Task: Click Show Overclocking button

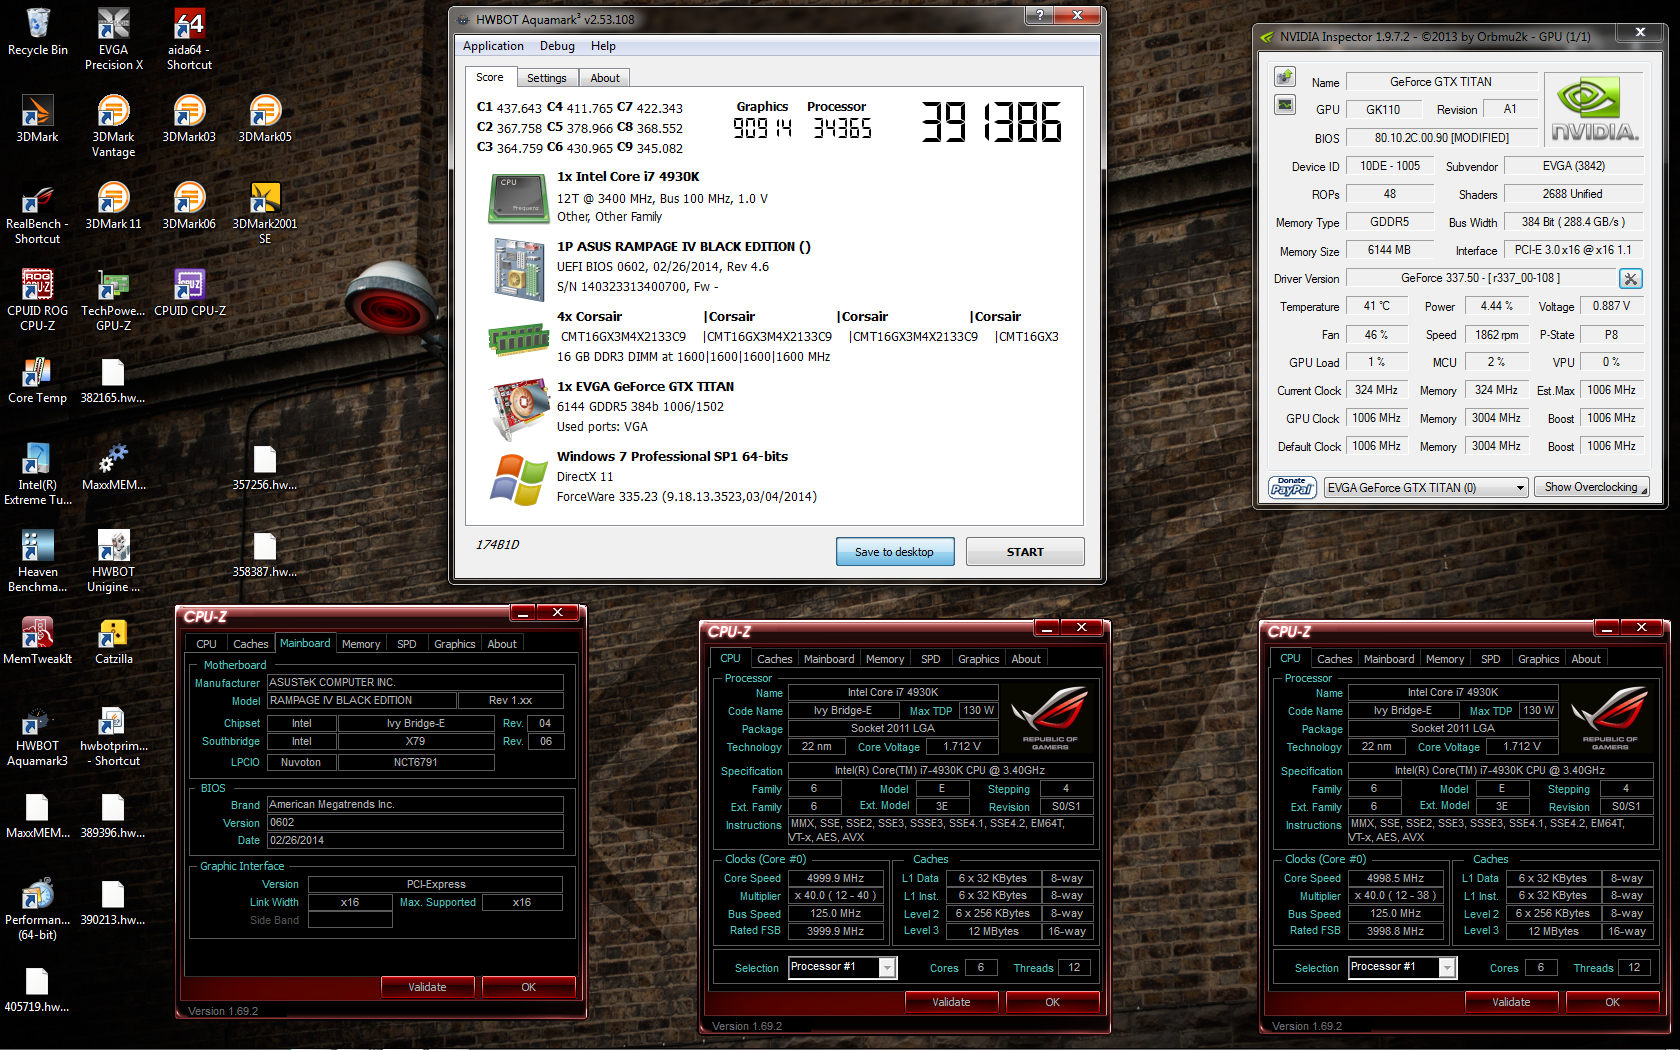Action: click(x=1591, y=487)
